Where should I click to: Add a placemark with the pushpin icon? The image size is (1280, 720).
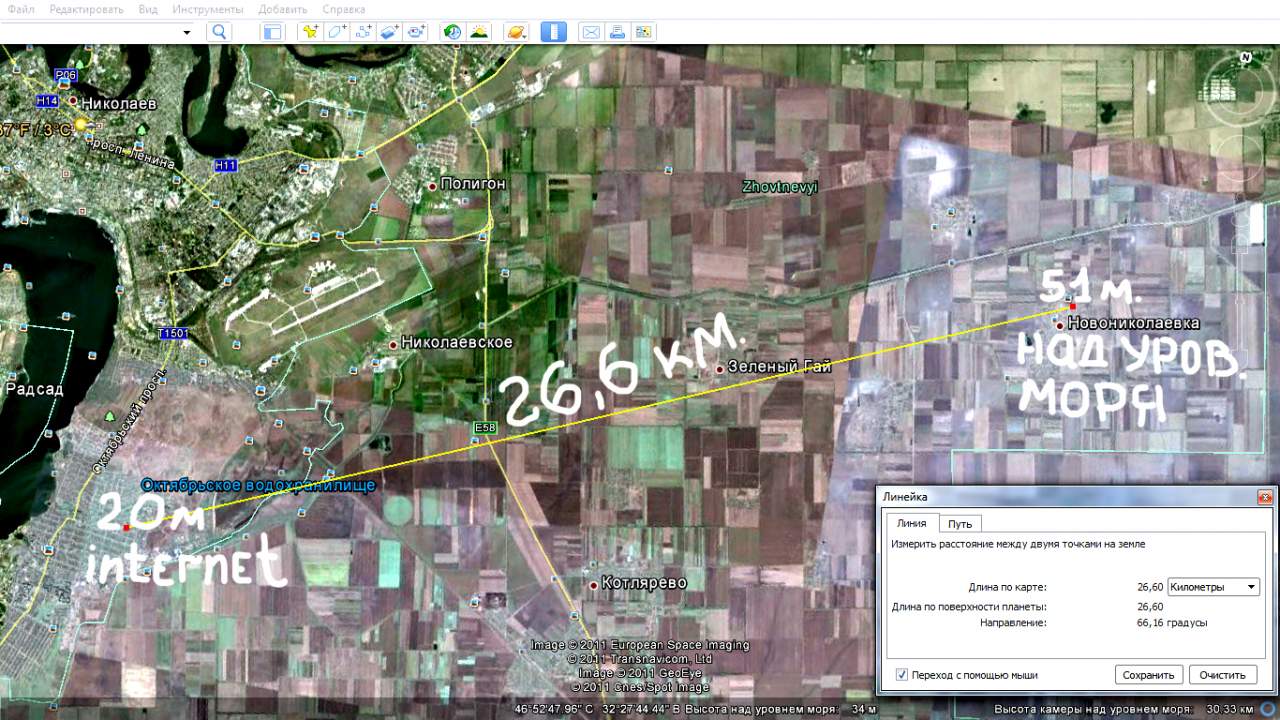pyautogui.click(x=310, y=32)
